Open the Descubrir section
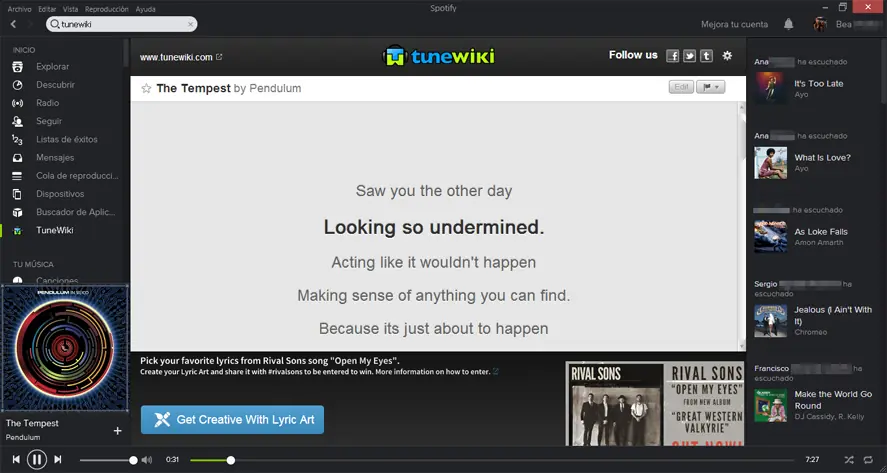Screen dimensions: 887x473 [x=55, y=85]
